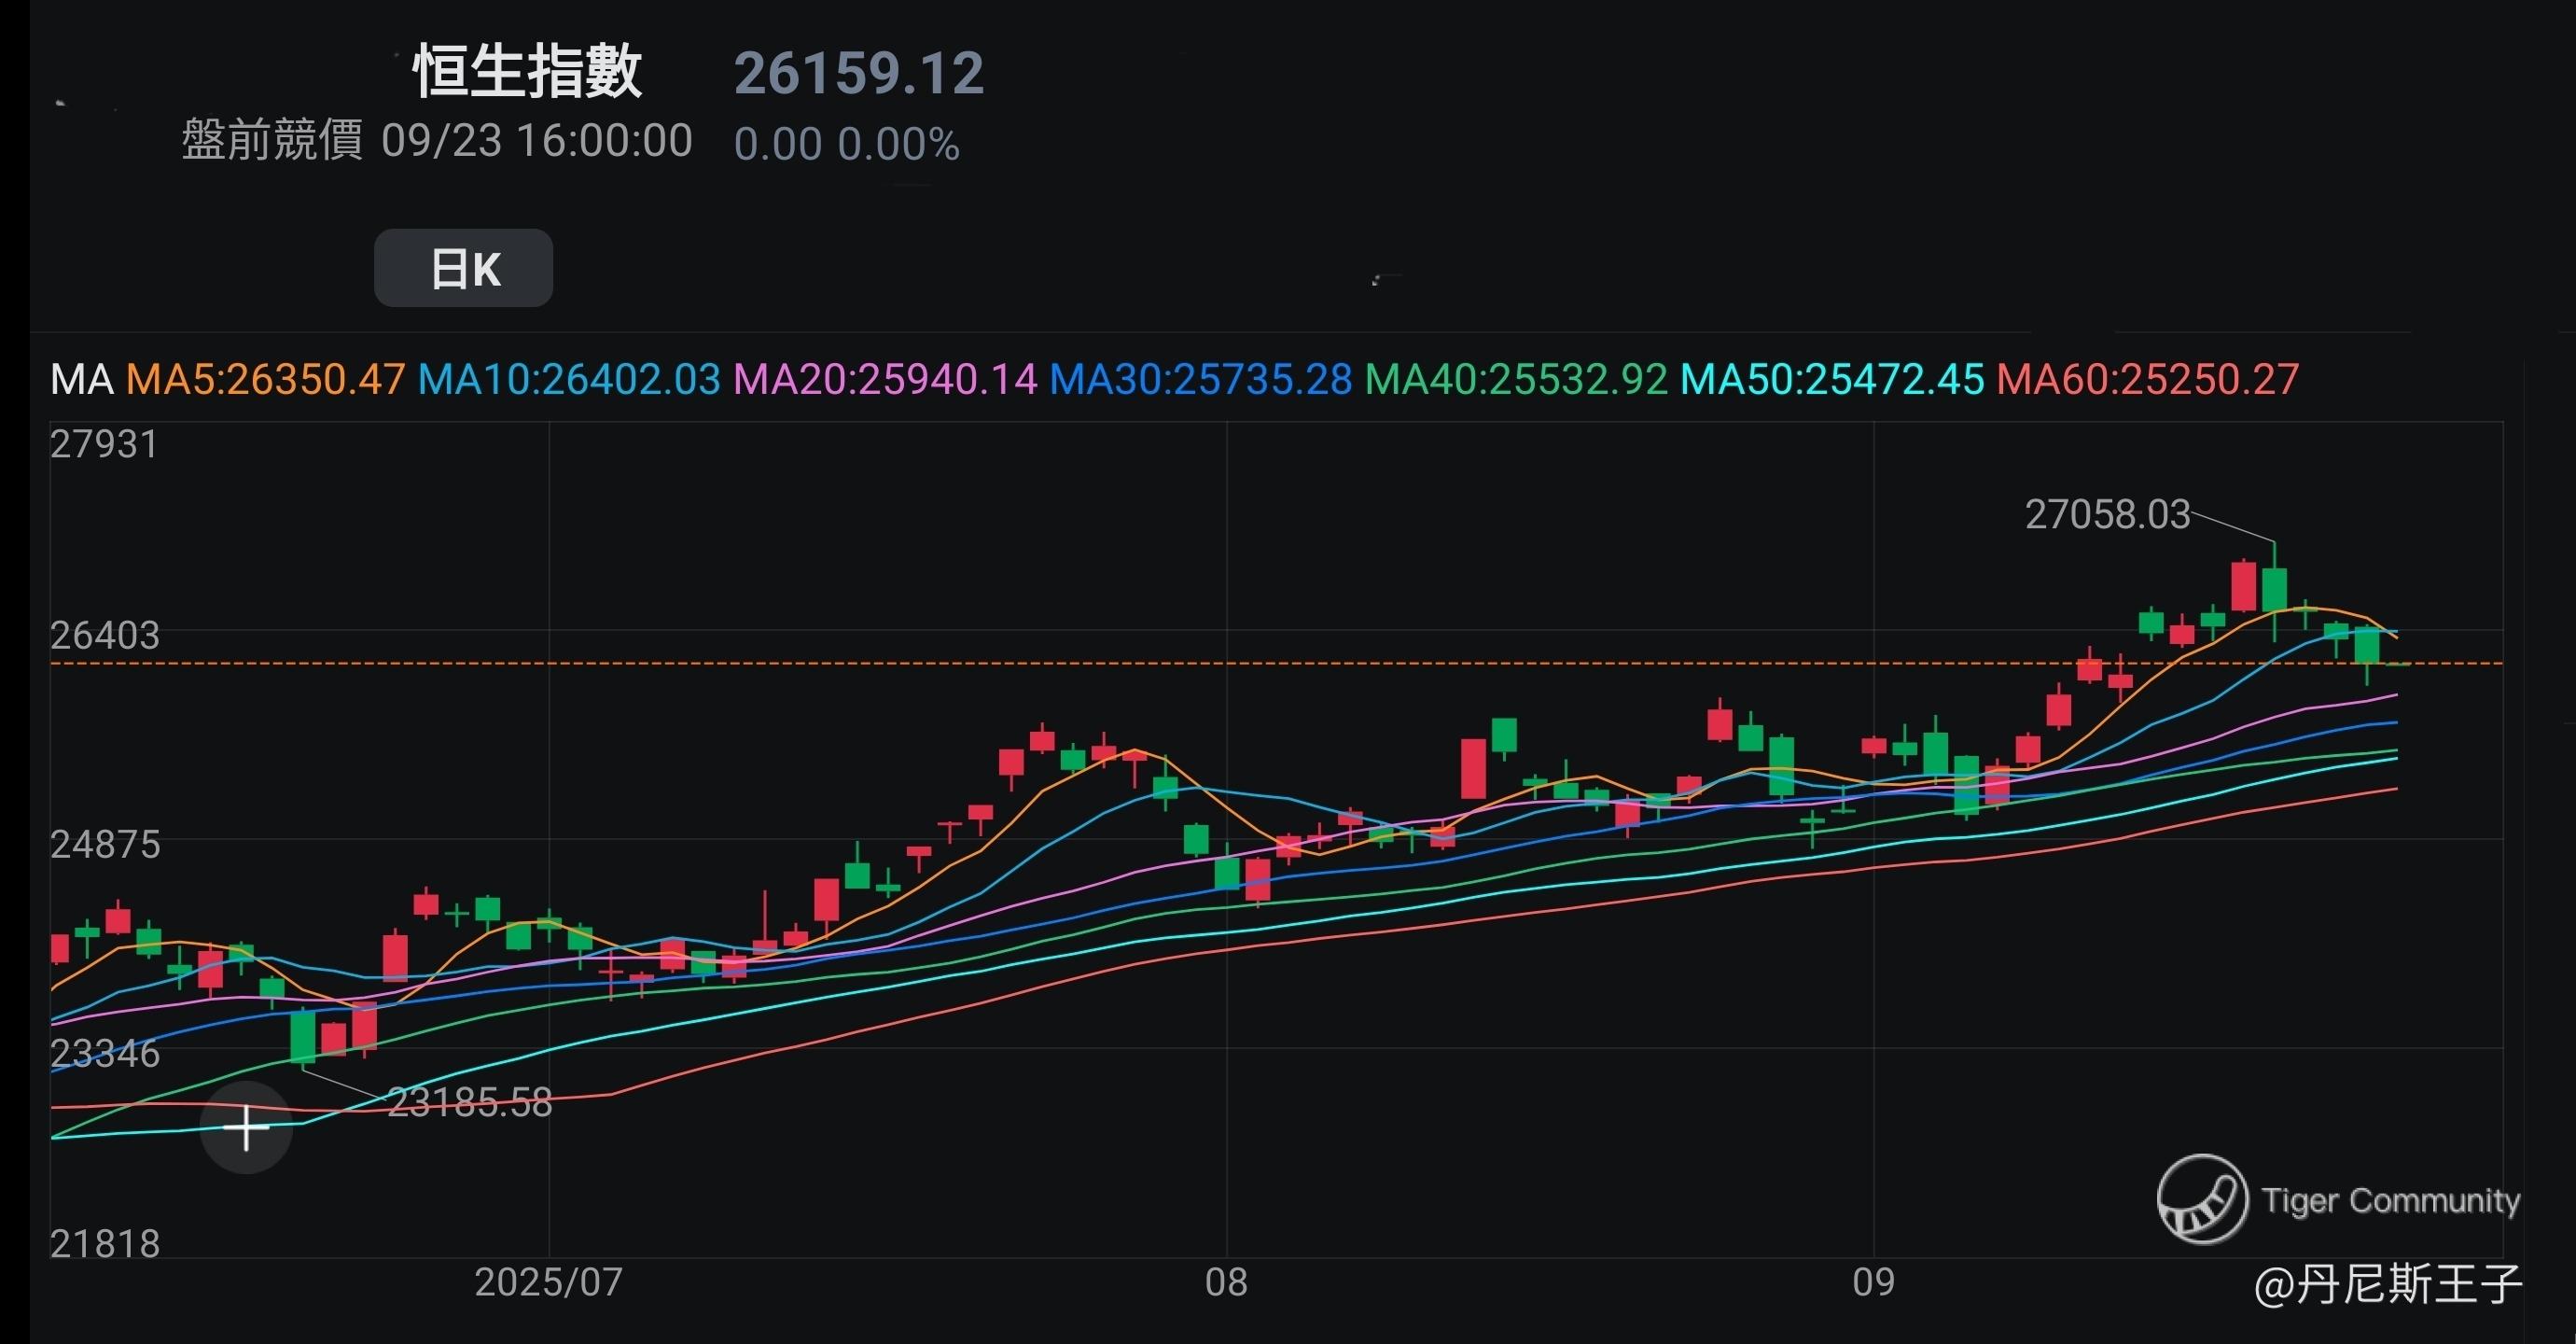Select the MA50 cyan indicator label
The width and height of the screenshot is (2576, 1344).
tap(1832, 379)
